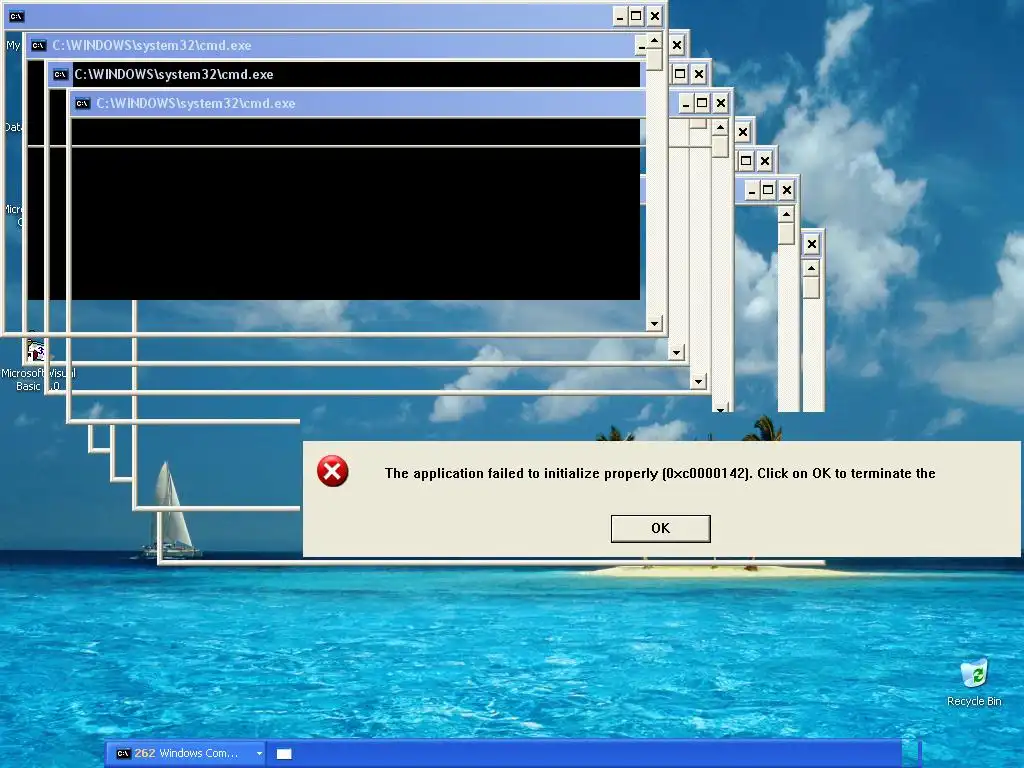Close the rightmost cascaded window
The image size is (1024, 768).
[812, 244]
